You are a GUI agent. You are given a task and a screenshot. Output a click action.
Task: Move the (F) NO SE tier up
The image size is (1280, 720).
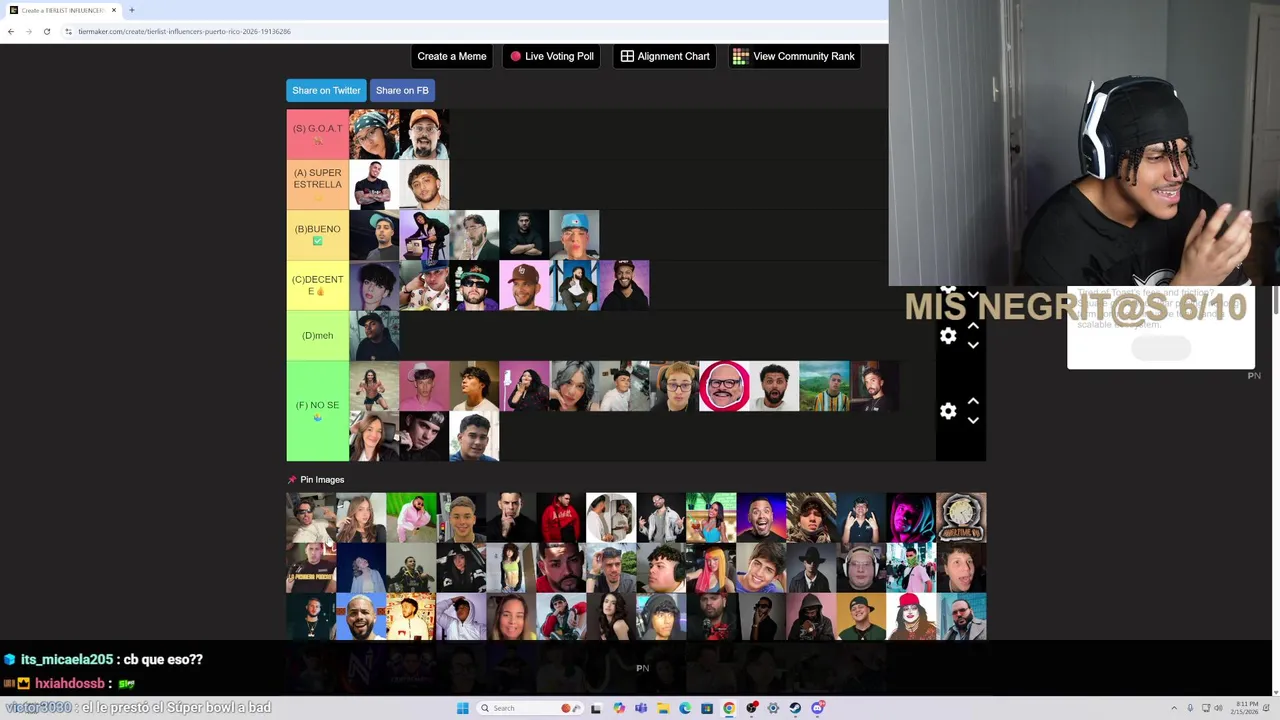(973, 401)
